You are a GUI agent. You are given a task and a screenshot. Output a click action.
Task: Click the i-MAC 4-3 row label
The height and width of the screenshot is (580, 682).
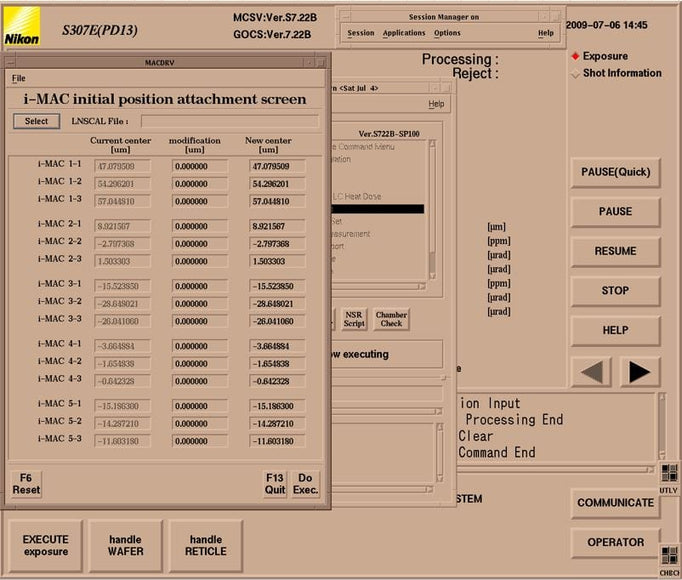[x=60, y=379]
